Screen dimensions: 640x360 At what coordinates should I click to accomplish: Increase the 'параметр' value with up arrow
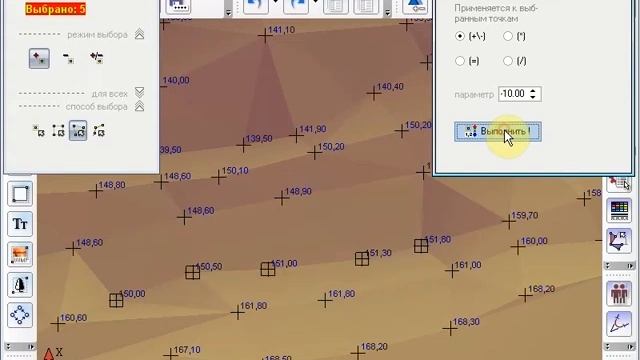coord(533,91)
